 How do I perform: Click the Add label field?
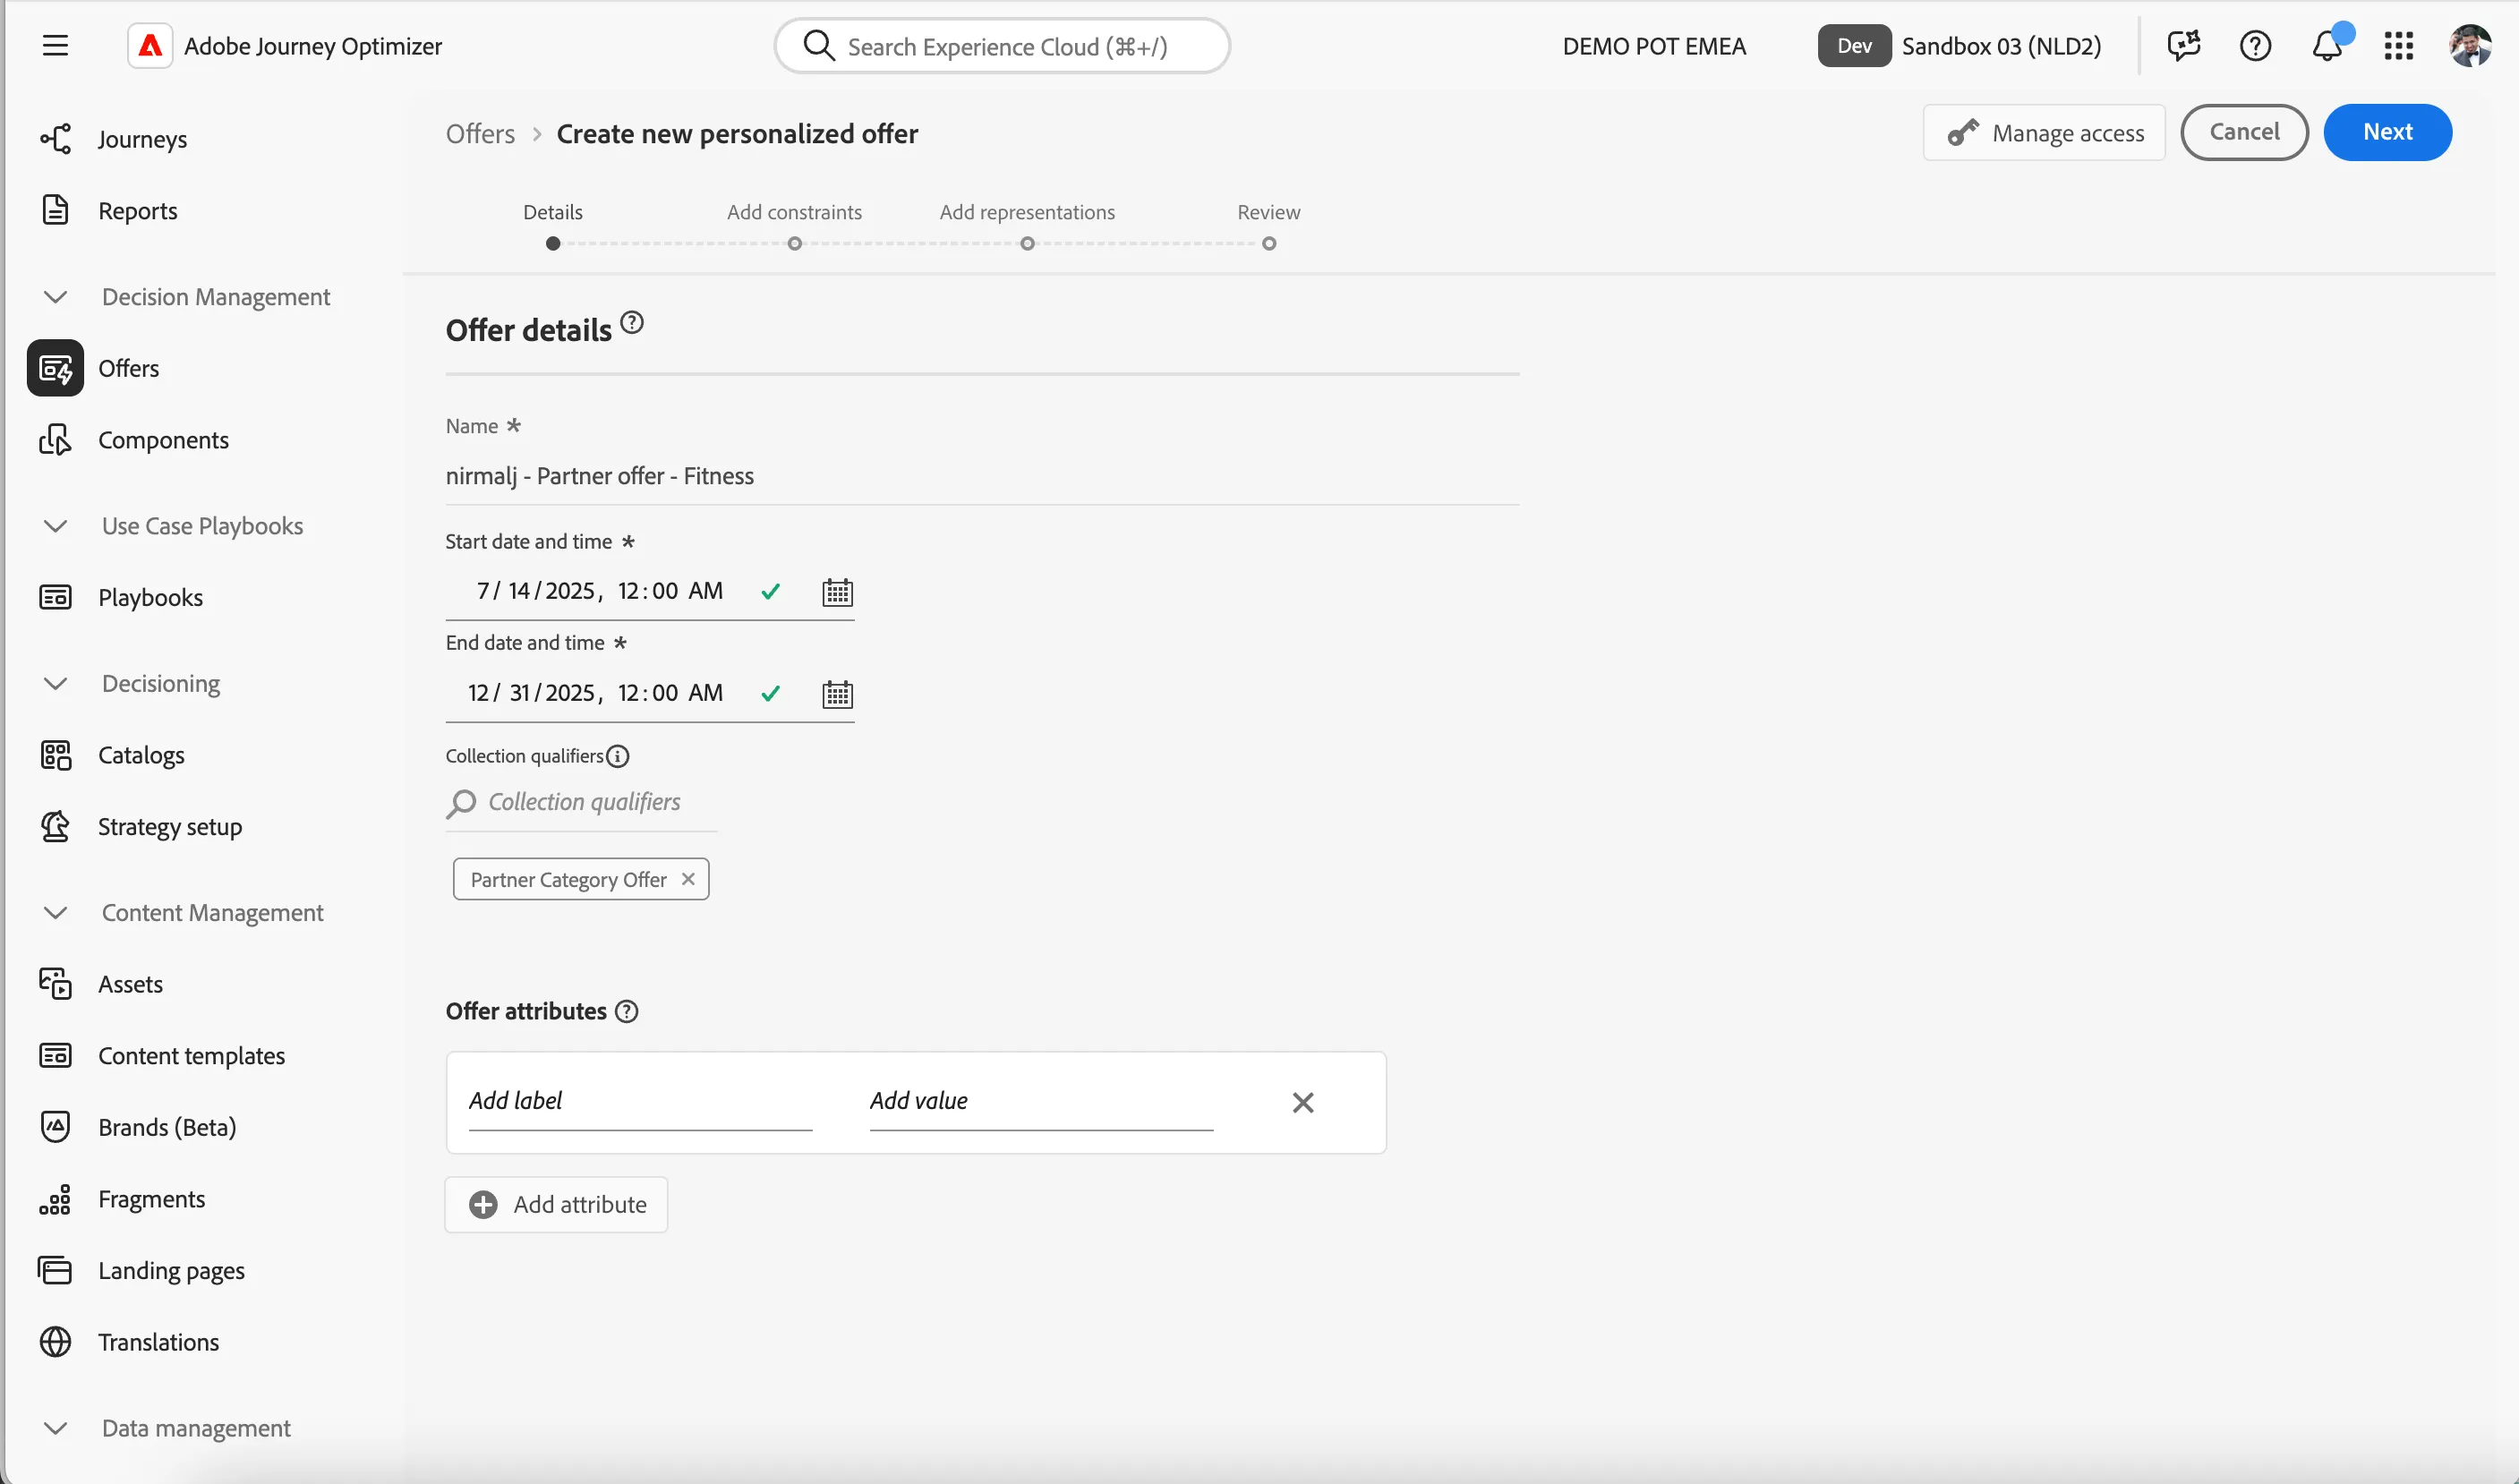point(640,1102)
